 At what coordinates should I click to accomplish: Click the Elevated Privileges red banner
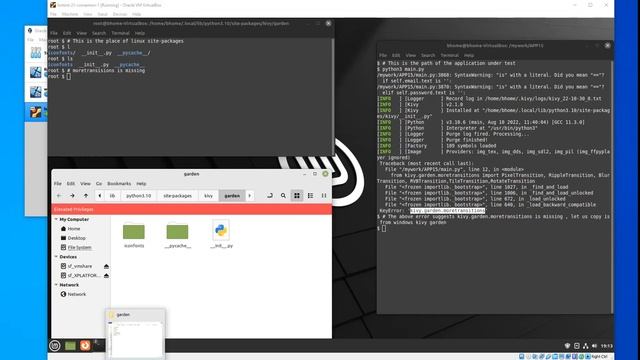click(x=191, y=209)
